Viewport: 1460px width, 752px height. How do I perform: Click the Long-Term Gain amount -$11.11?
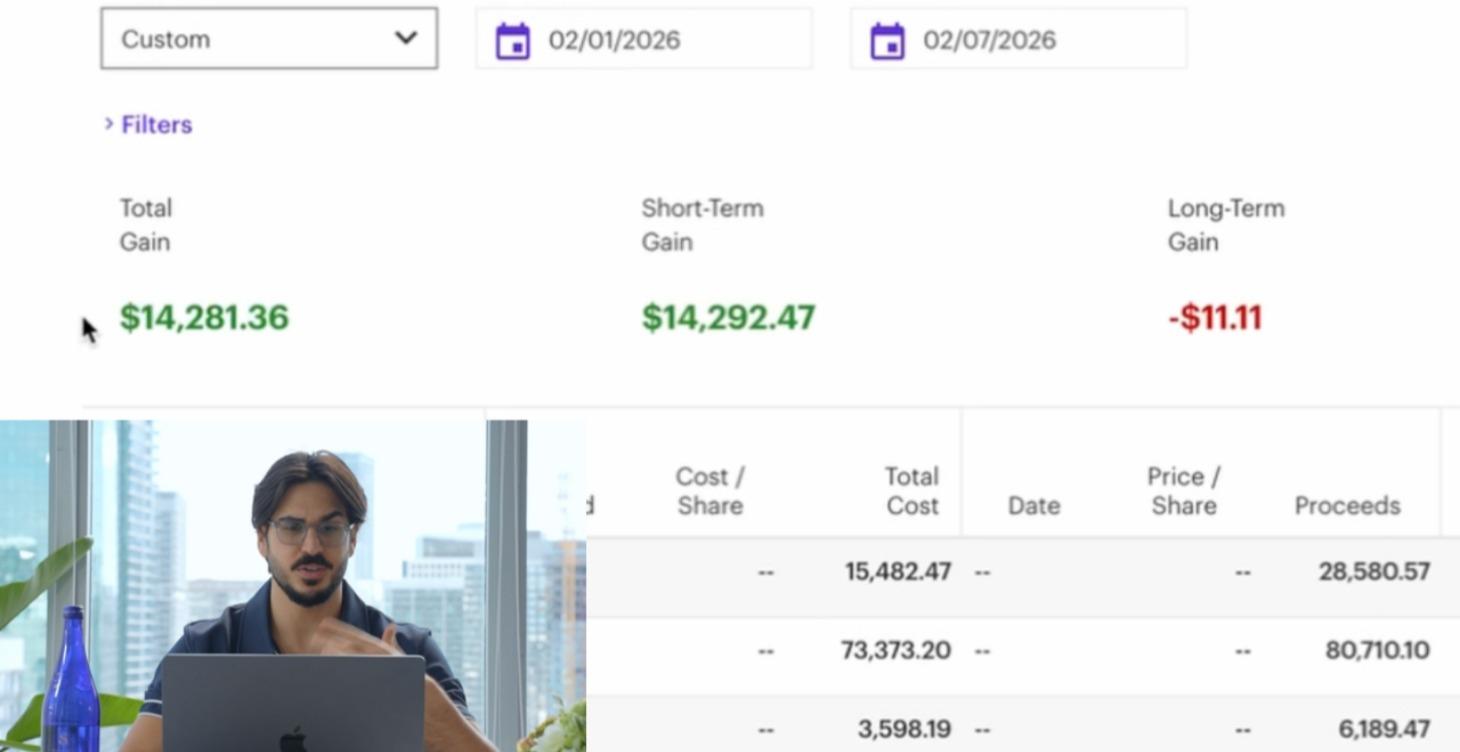[1214, 318]
